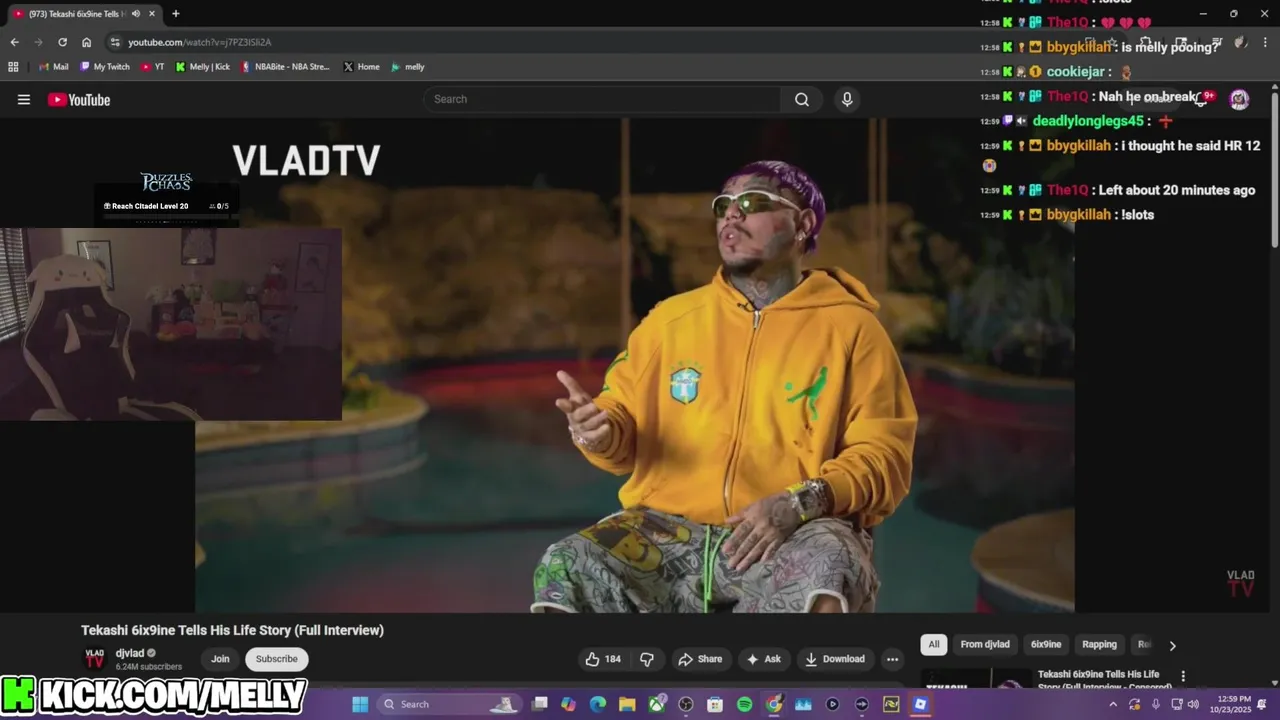
Task: Click the main video player
Action: click(635, 365)
